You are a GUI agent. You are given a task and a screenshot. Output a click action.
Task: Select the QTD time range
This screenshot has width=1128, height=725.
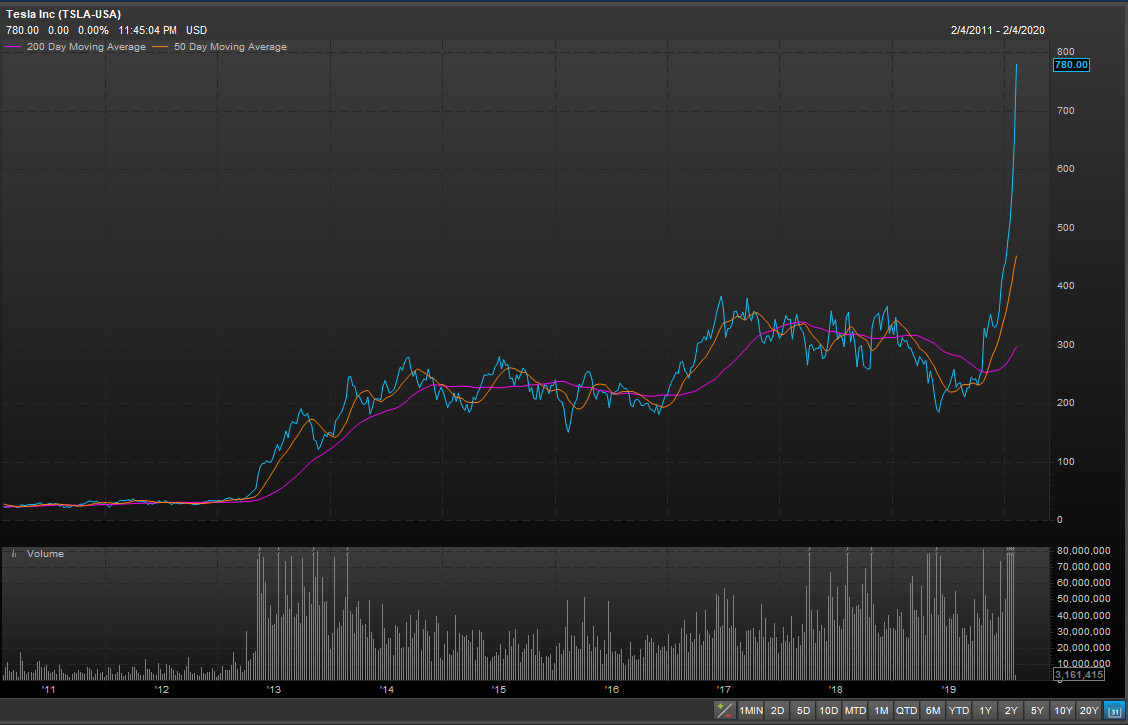point(906,711)
